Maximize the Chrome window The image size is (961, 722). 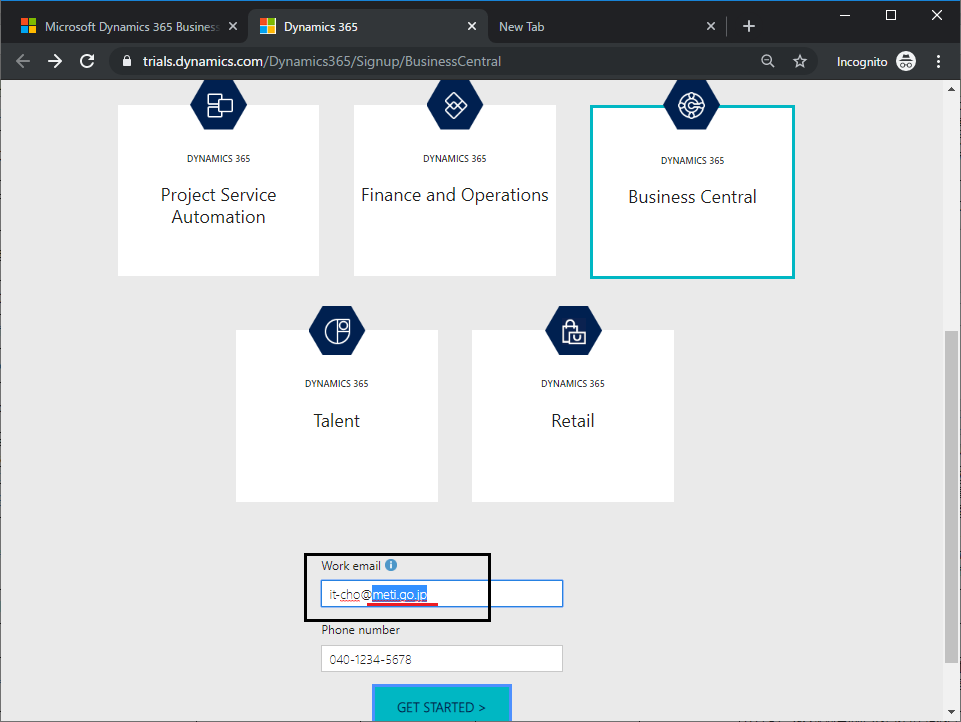(x=891, y=15)
